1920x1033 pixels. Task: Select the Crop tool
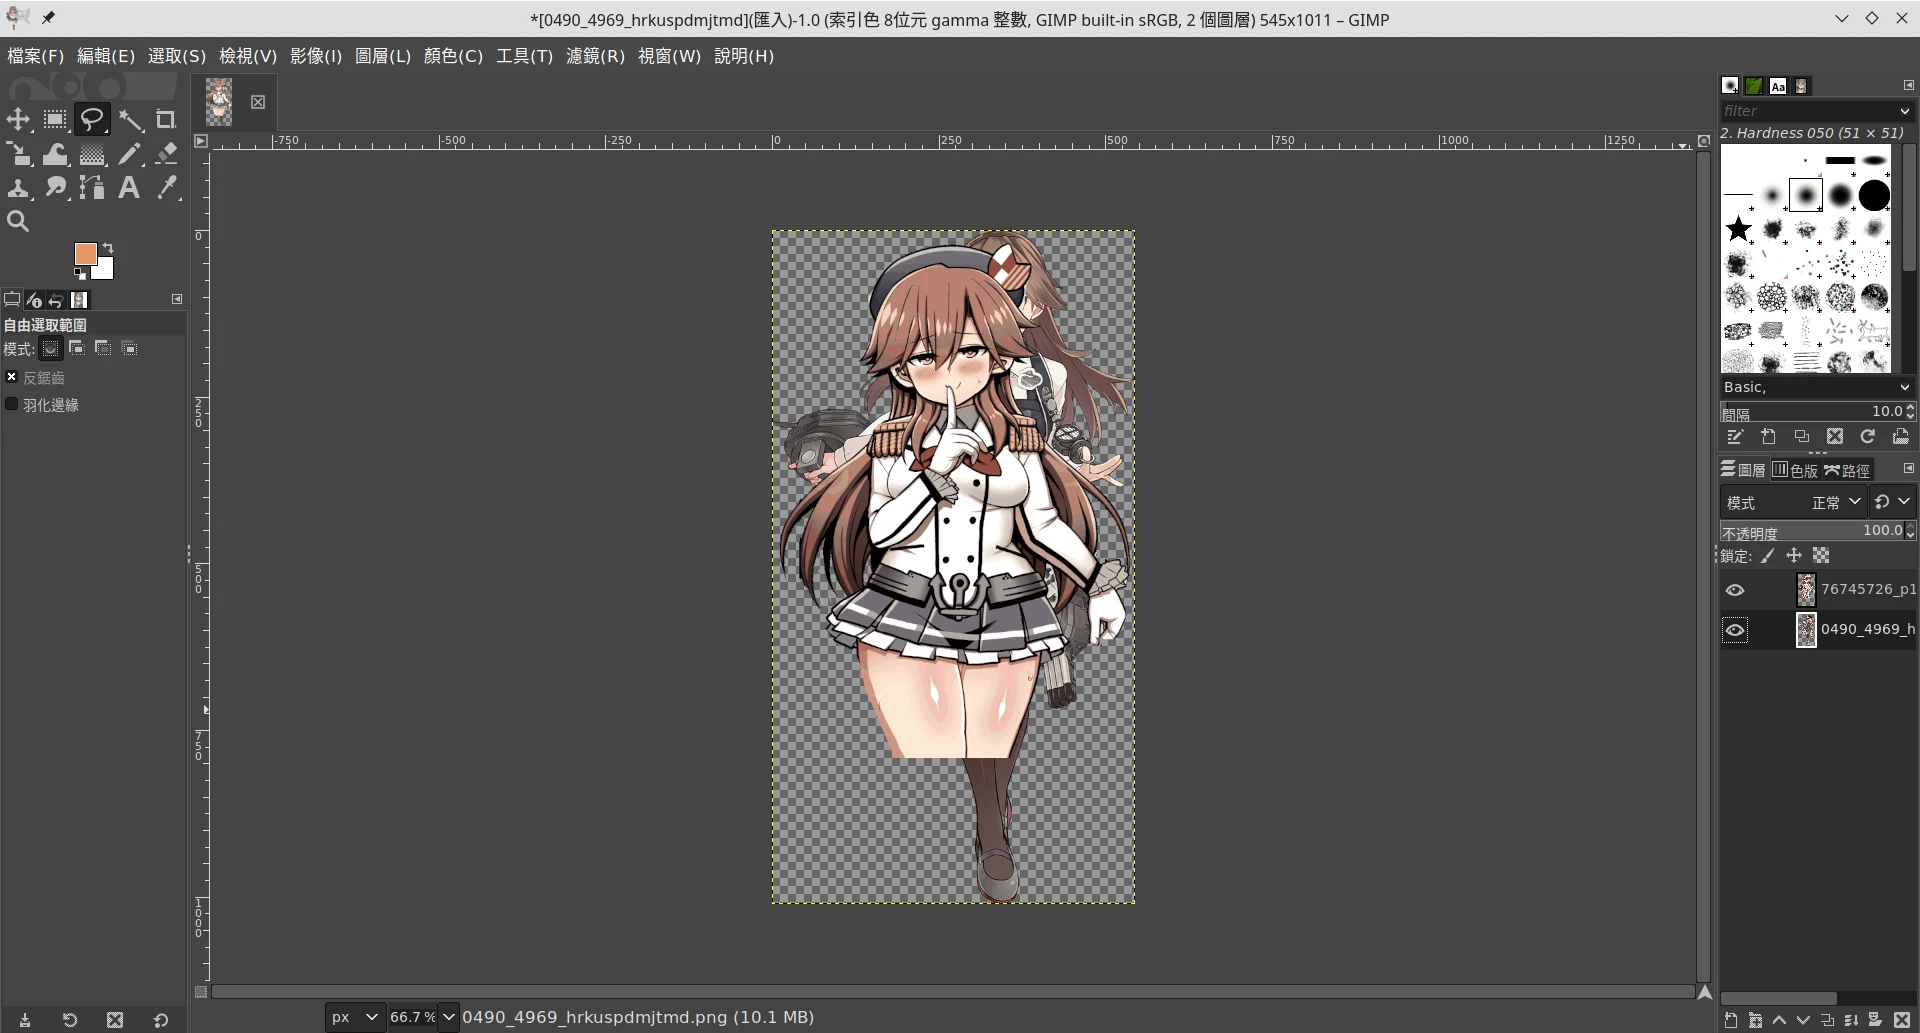point(166,120)
